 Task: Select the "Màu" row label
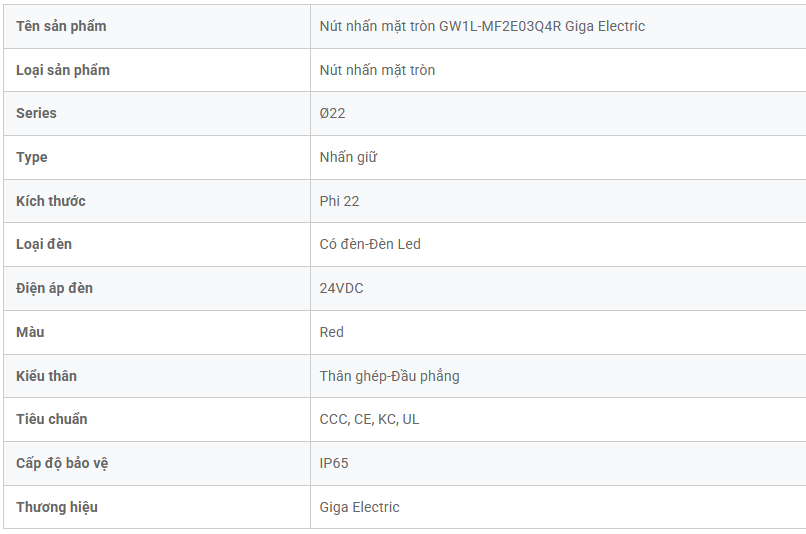(30, 332)
